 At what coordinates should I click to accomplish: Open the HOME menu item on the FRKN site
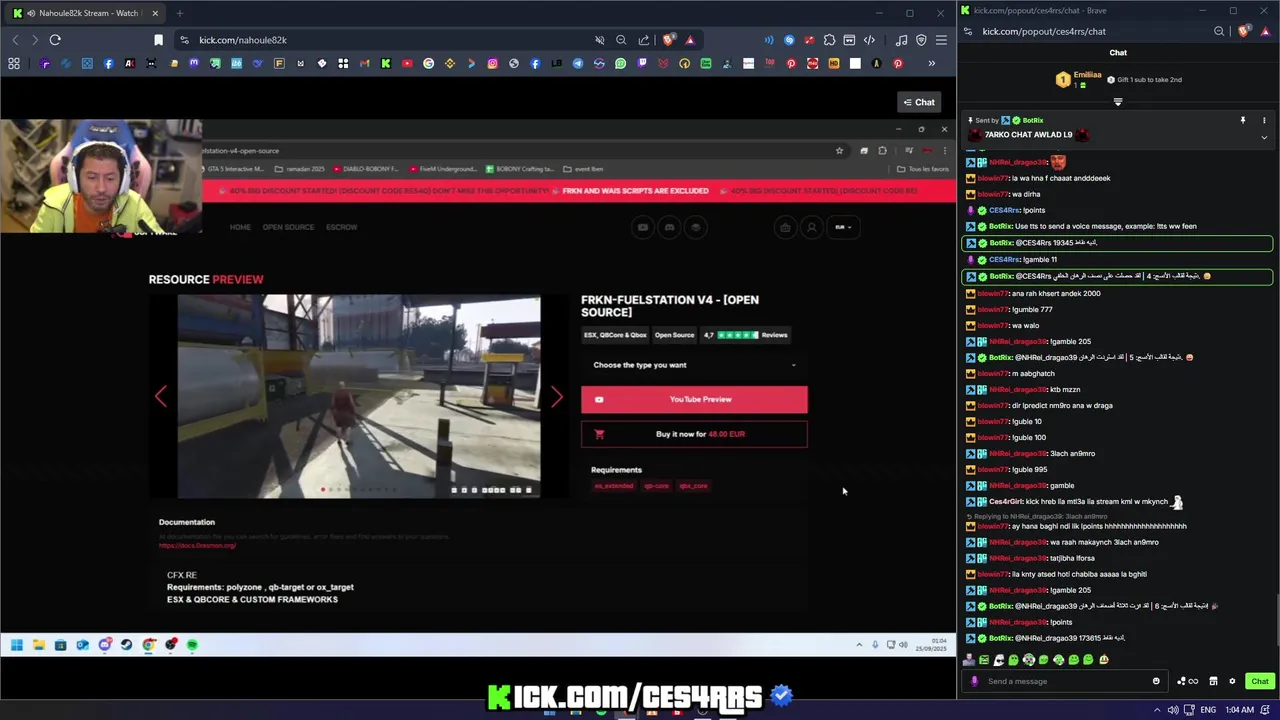(x=240, y=227)
